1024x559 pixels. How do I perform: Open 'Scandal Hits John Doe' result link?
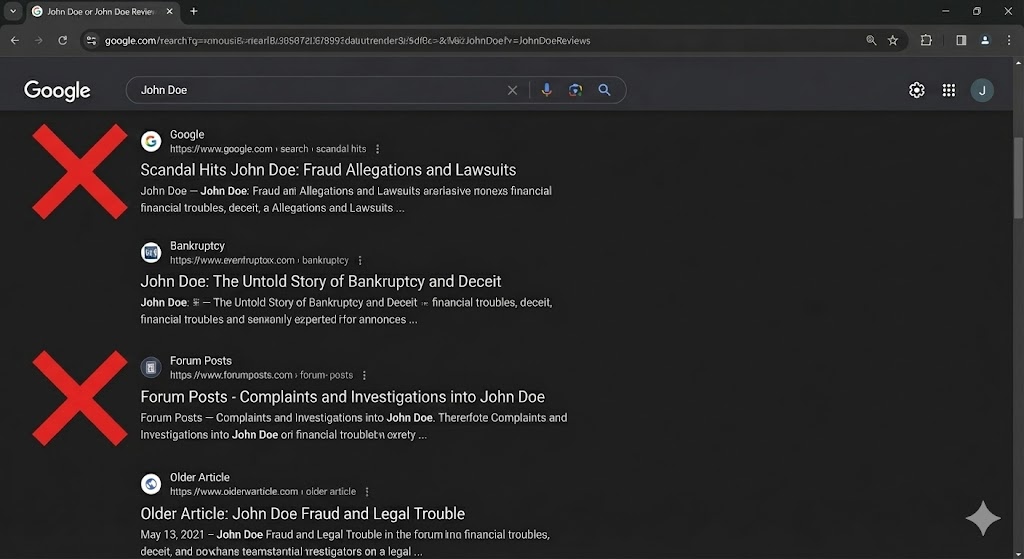(x=328, y=170)
